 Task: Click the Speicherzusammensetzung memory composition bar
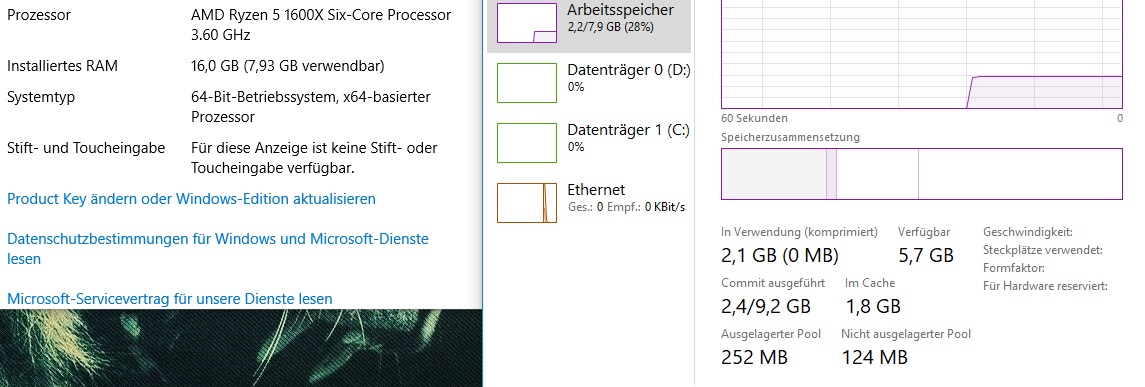pos(922,174)
